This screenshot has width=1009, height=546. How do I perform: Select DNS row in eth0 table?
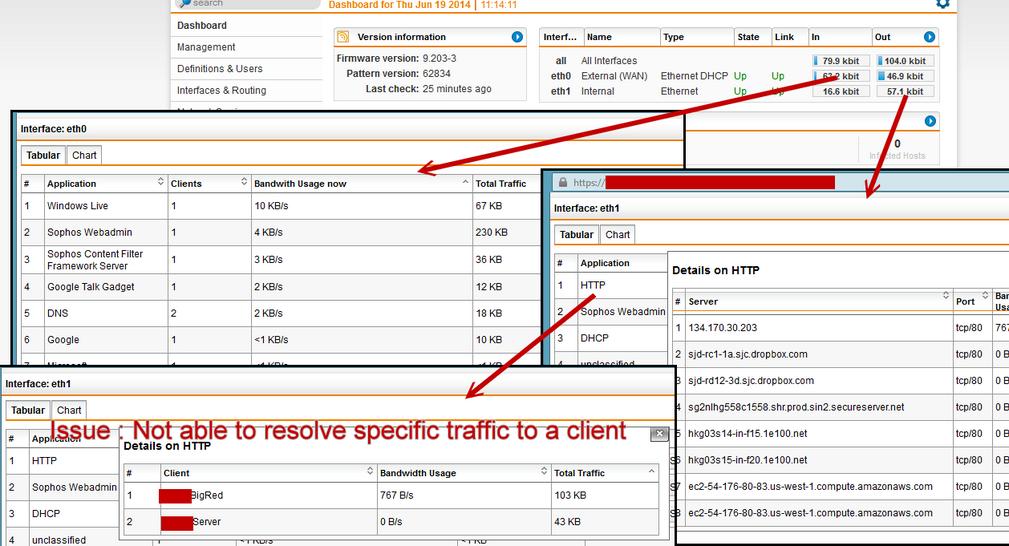pos(281,313)
